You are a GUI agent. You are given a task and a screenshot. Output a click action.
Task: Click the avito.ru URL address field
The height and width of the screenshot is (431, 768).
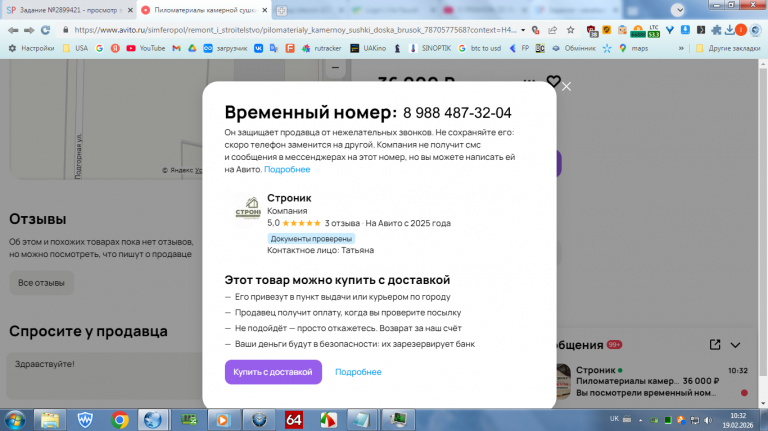point(295,30)
